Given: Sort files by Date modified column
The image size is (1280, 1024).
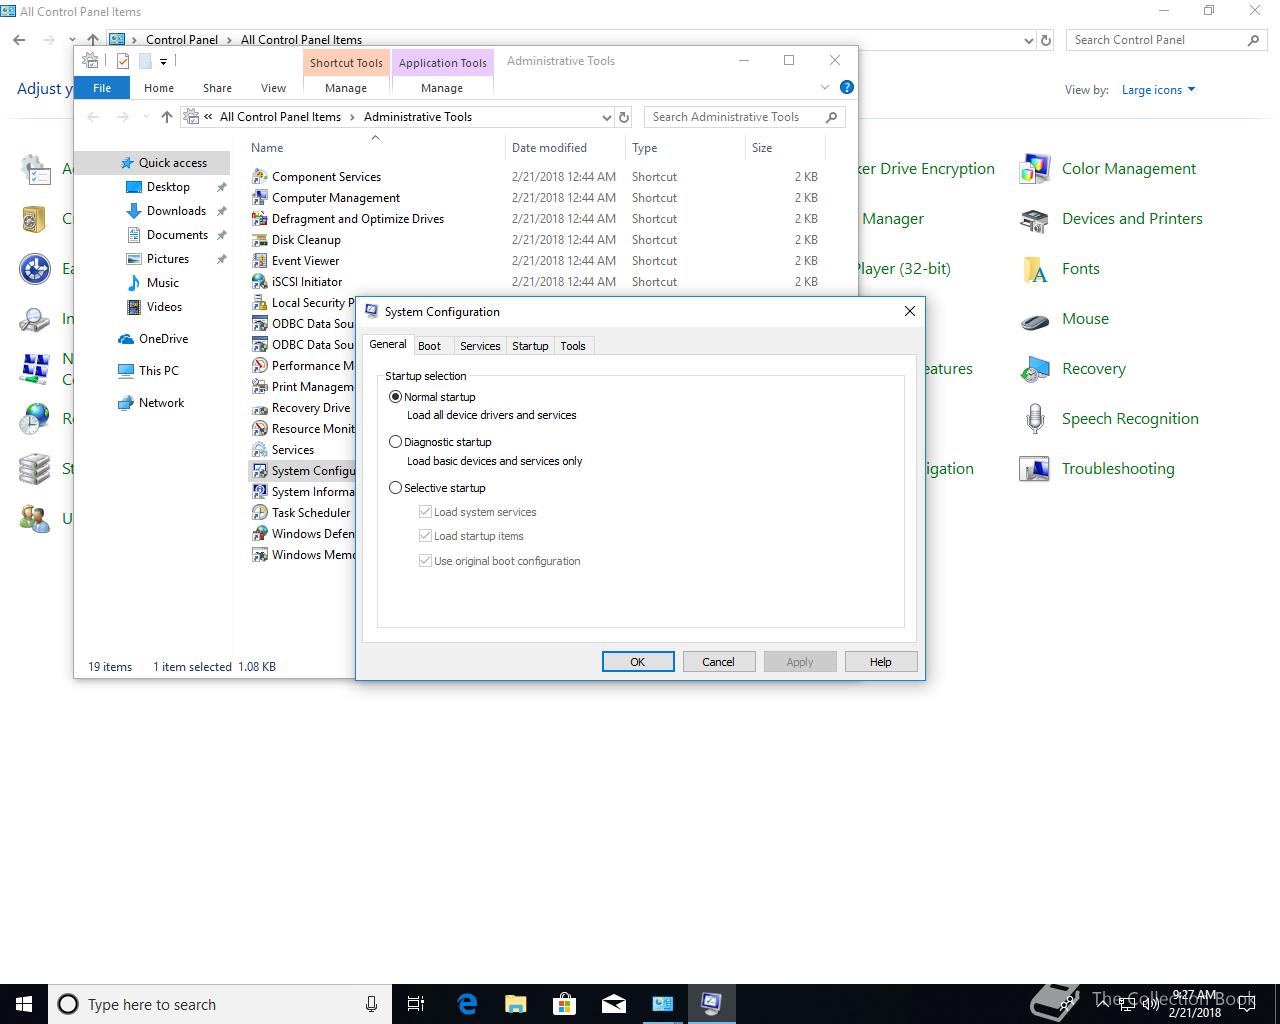Looking at the screenshot, I should point(565,148).
